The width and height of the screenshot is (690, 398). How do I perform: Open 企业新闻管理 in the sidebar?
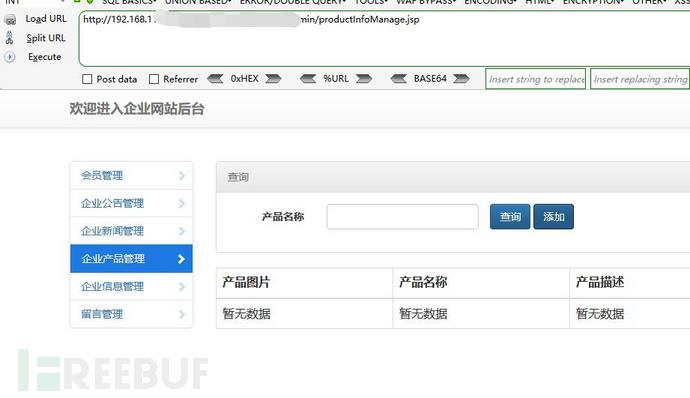131,231
